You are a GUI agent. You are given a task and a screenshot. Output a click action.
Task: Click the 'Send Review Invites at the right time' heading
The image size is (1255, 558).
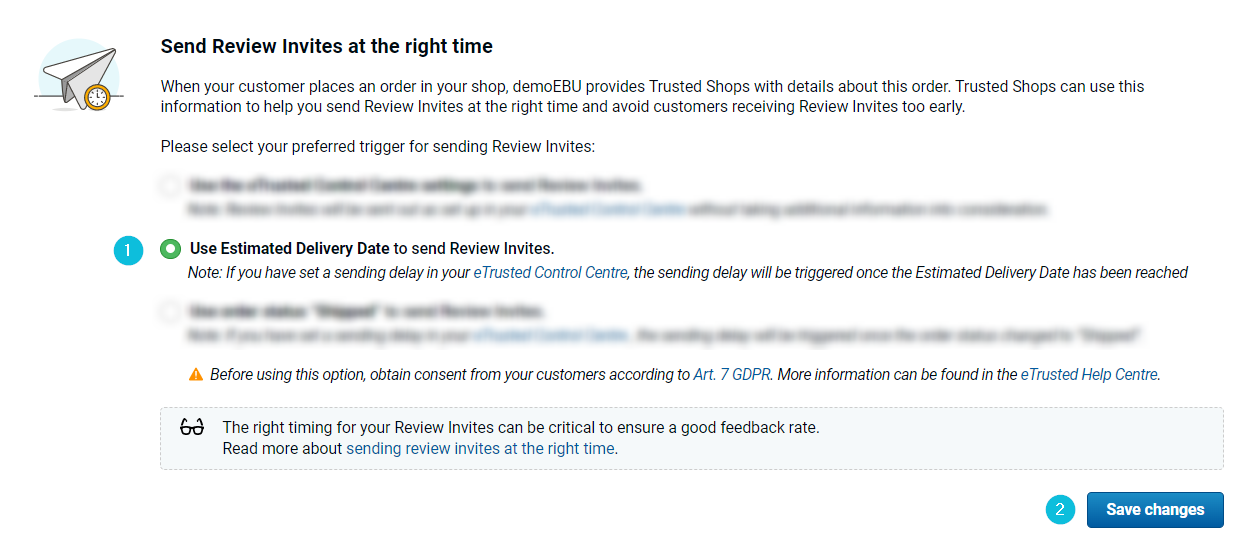[327, 46]
